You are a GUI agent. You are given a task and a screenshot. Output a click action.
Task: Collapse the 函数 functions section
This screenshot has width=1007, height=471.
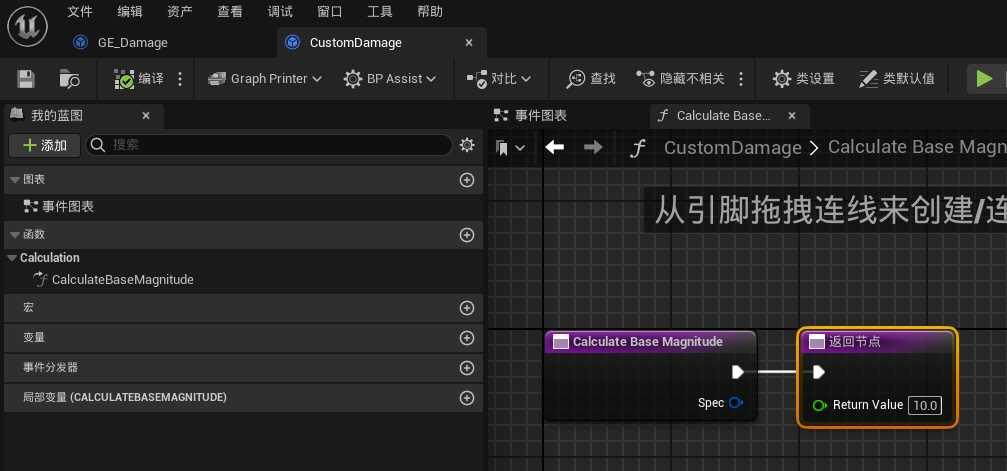[14, 235]
